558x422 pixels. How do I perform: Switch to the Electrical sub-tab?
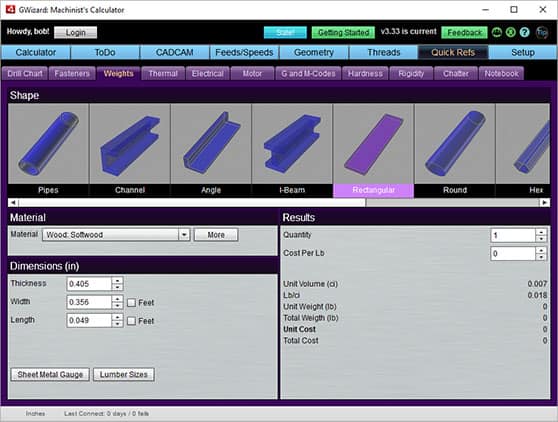pyautogui.click(x=207, y=74)
